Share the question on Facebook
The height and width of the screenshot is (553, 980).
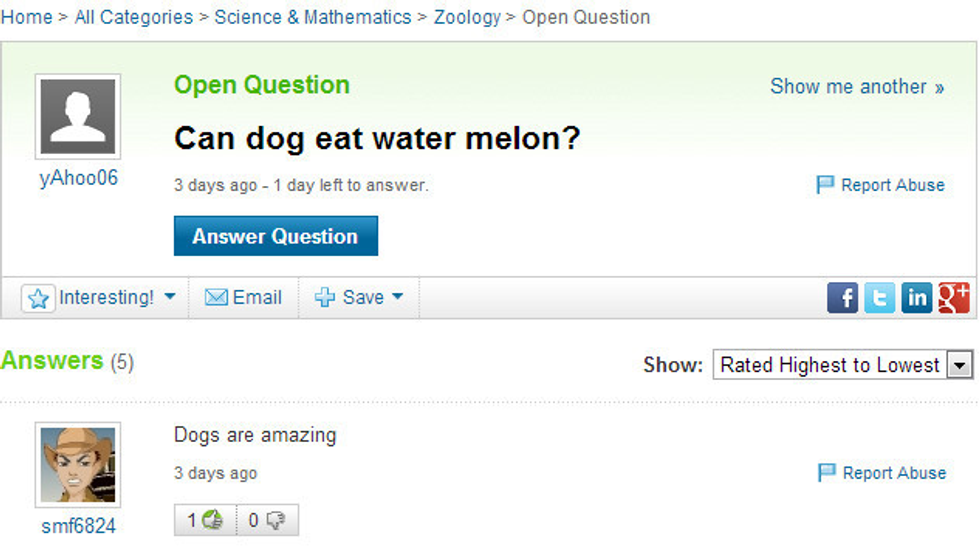tap(842, 297)
